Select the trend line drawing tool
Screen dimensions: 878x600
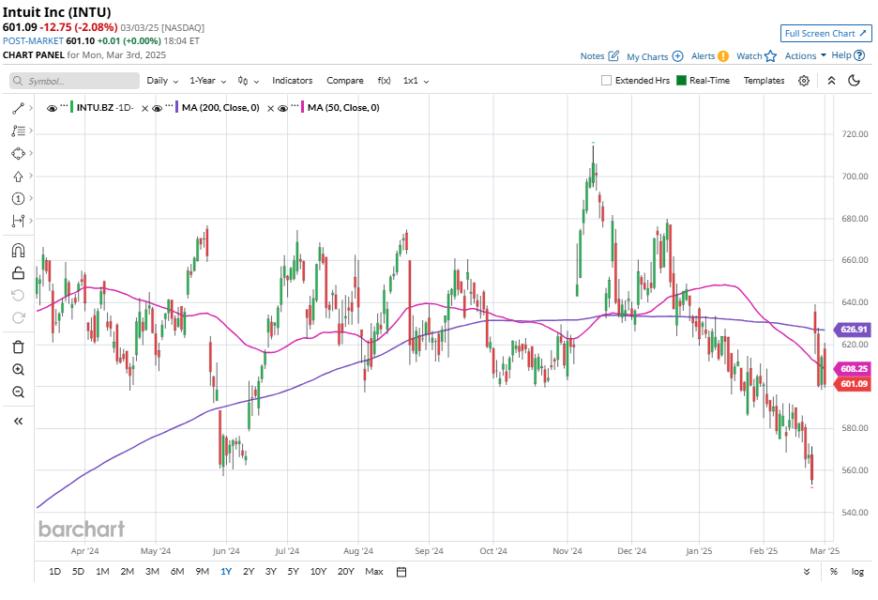[x=18, y=108]
